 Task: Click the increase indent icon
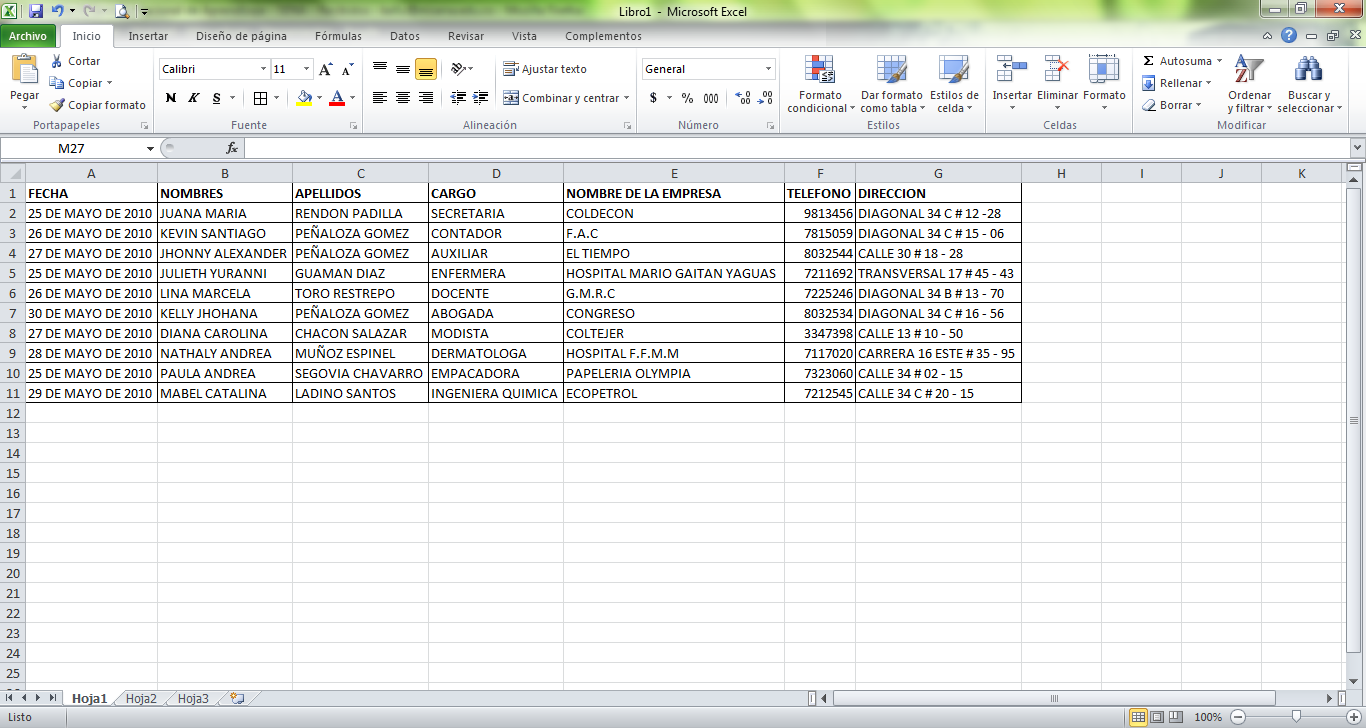click(481, 98)
